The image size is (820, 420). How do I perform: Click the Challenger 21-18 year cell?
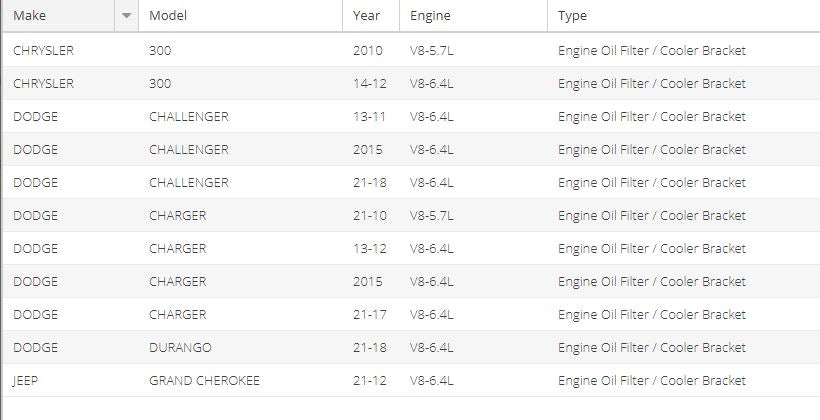tap(371, 182)
